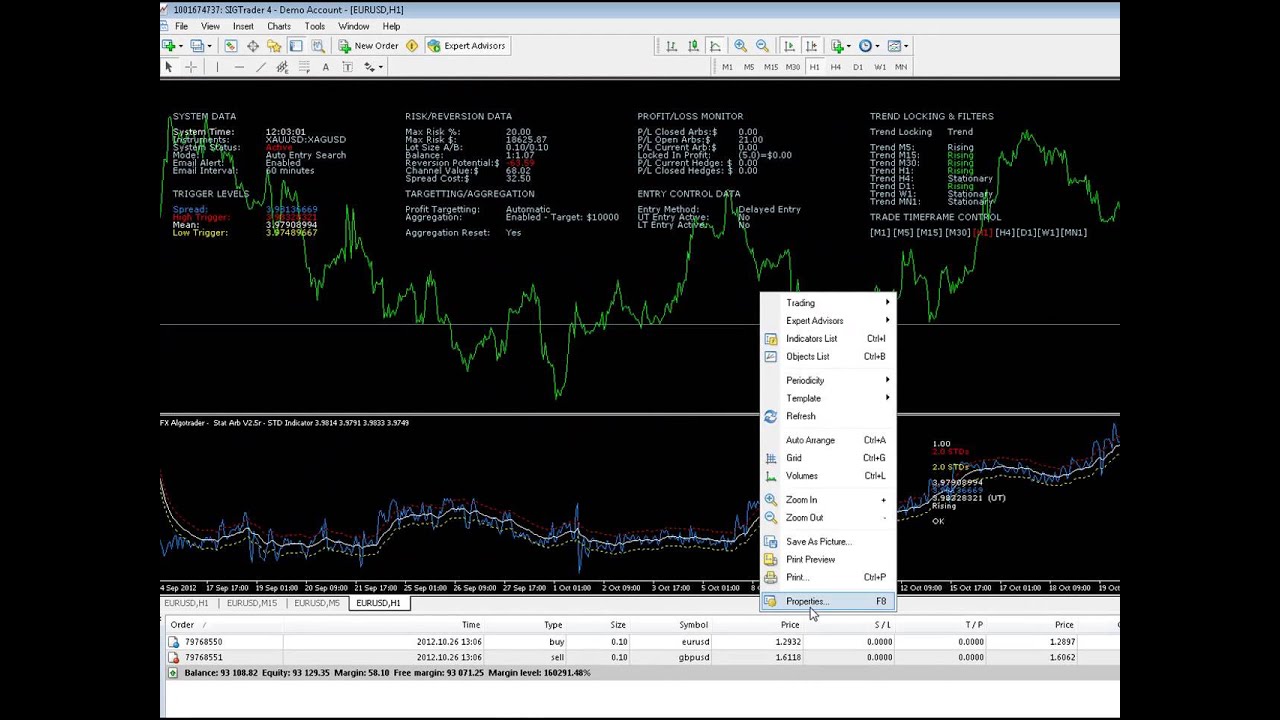Click the zoom in magnifier toolbar icon
Image resolution: width=1280 pixels, height=720 pixels.
[x=740, y=46]
